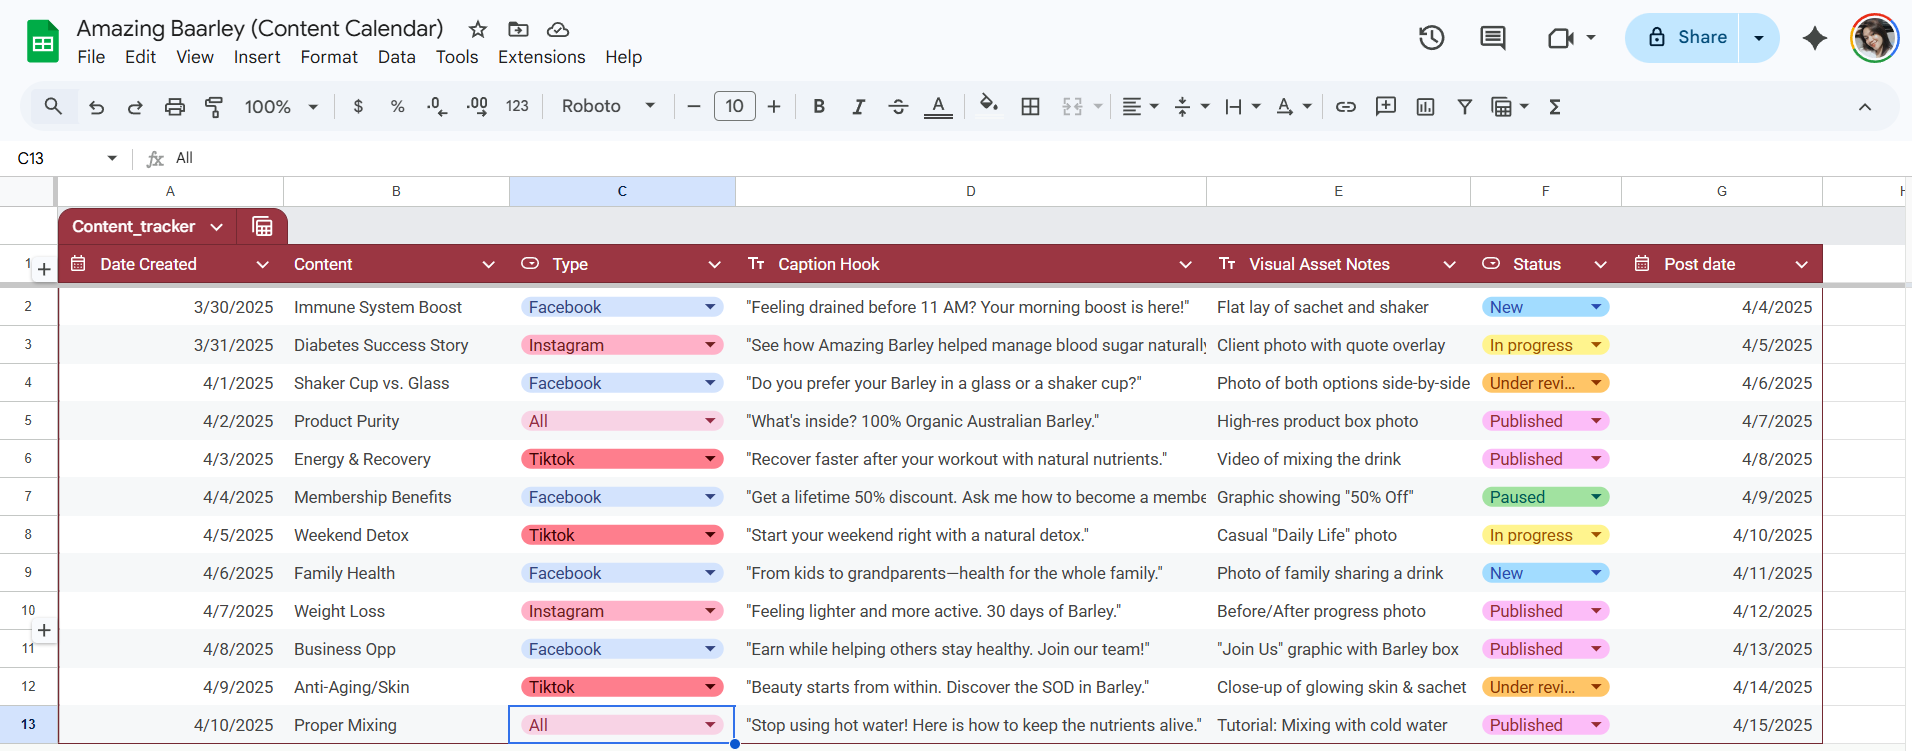Viewport: 1912px width, 751px height.
Task: Toggle bold formatting
Action: [819, 106]
